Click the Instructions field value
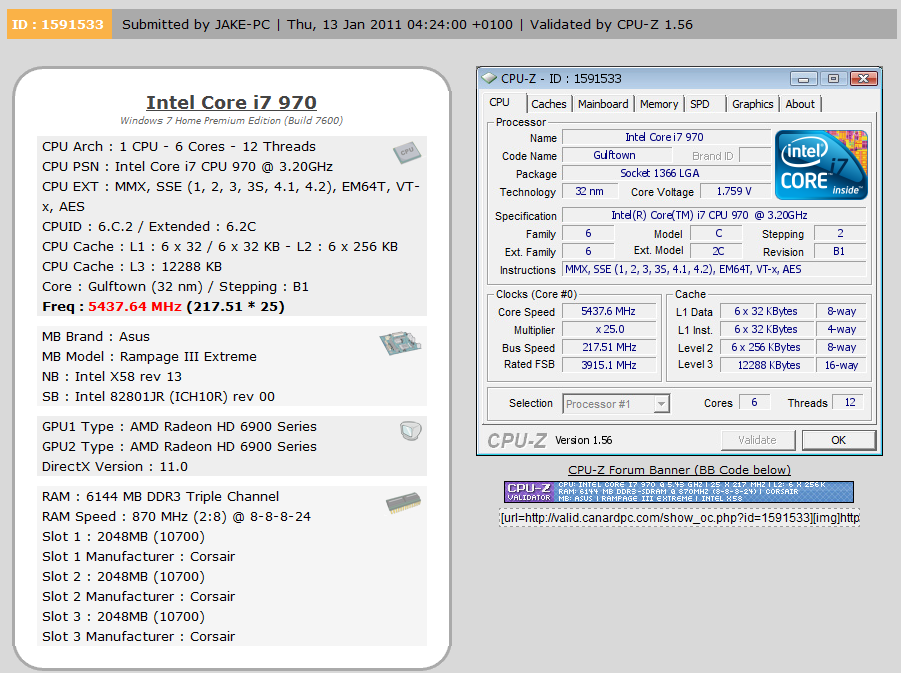 click(x=714, y=269)
